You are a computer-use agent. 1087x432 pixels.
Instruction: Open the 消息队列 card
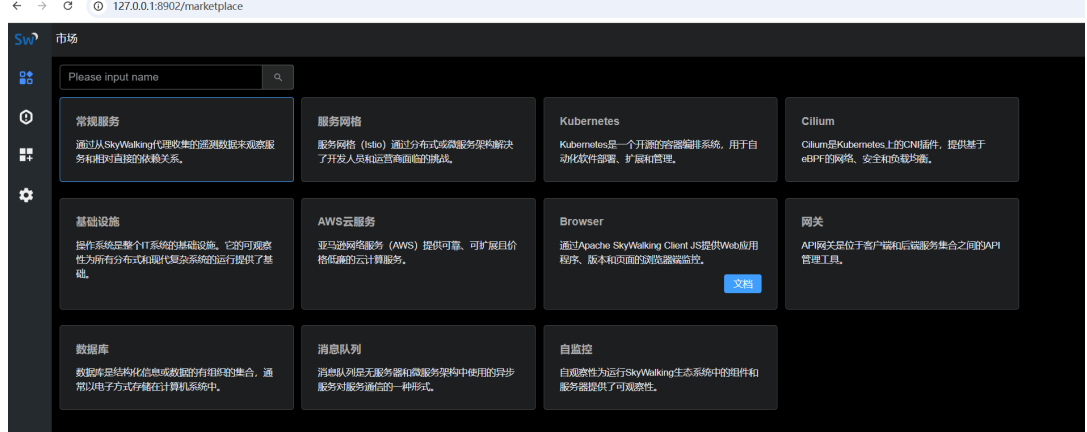[418, 368]
